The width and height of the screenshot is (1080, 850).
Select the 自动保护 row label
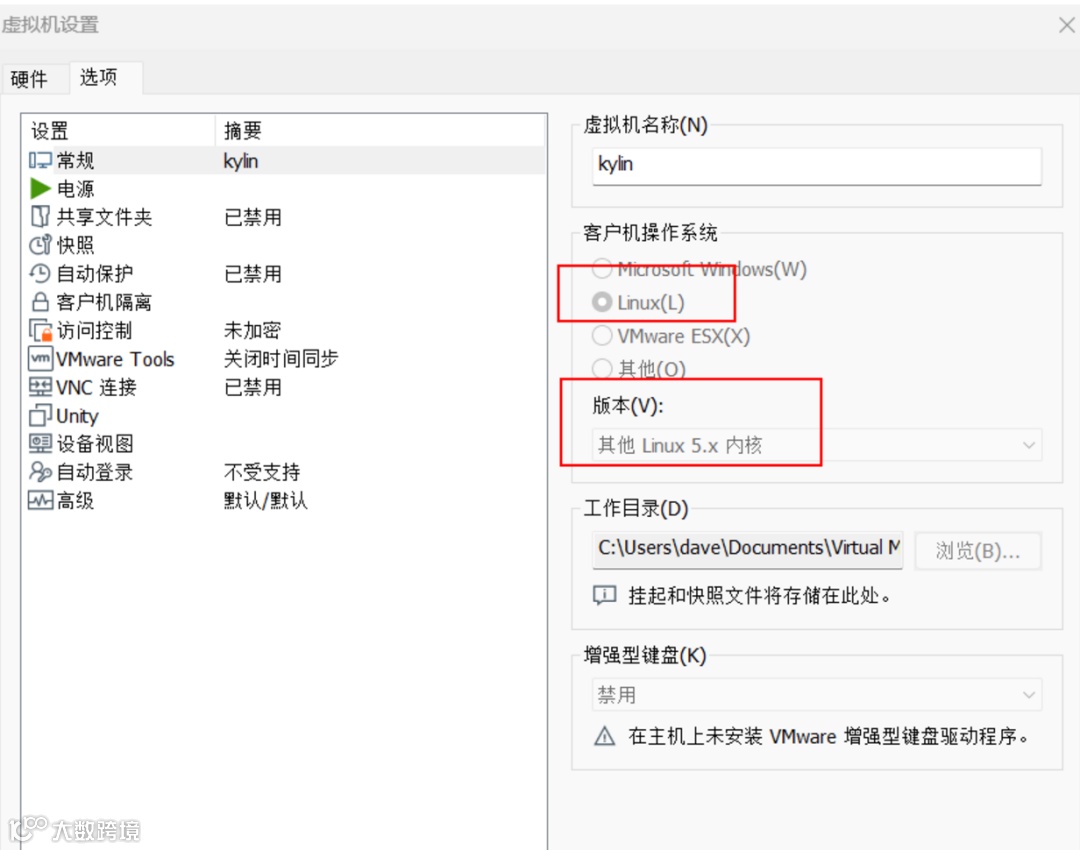95,273
